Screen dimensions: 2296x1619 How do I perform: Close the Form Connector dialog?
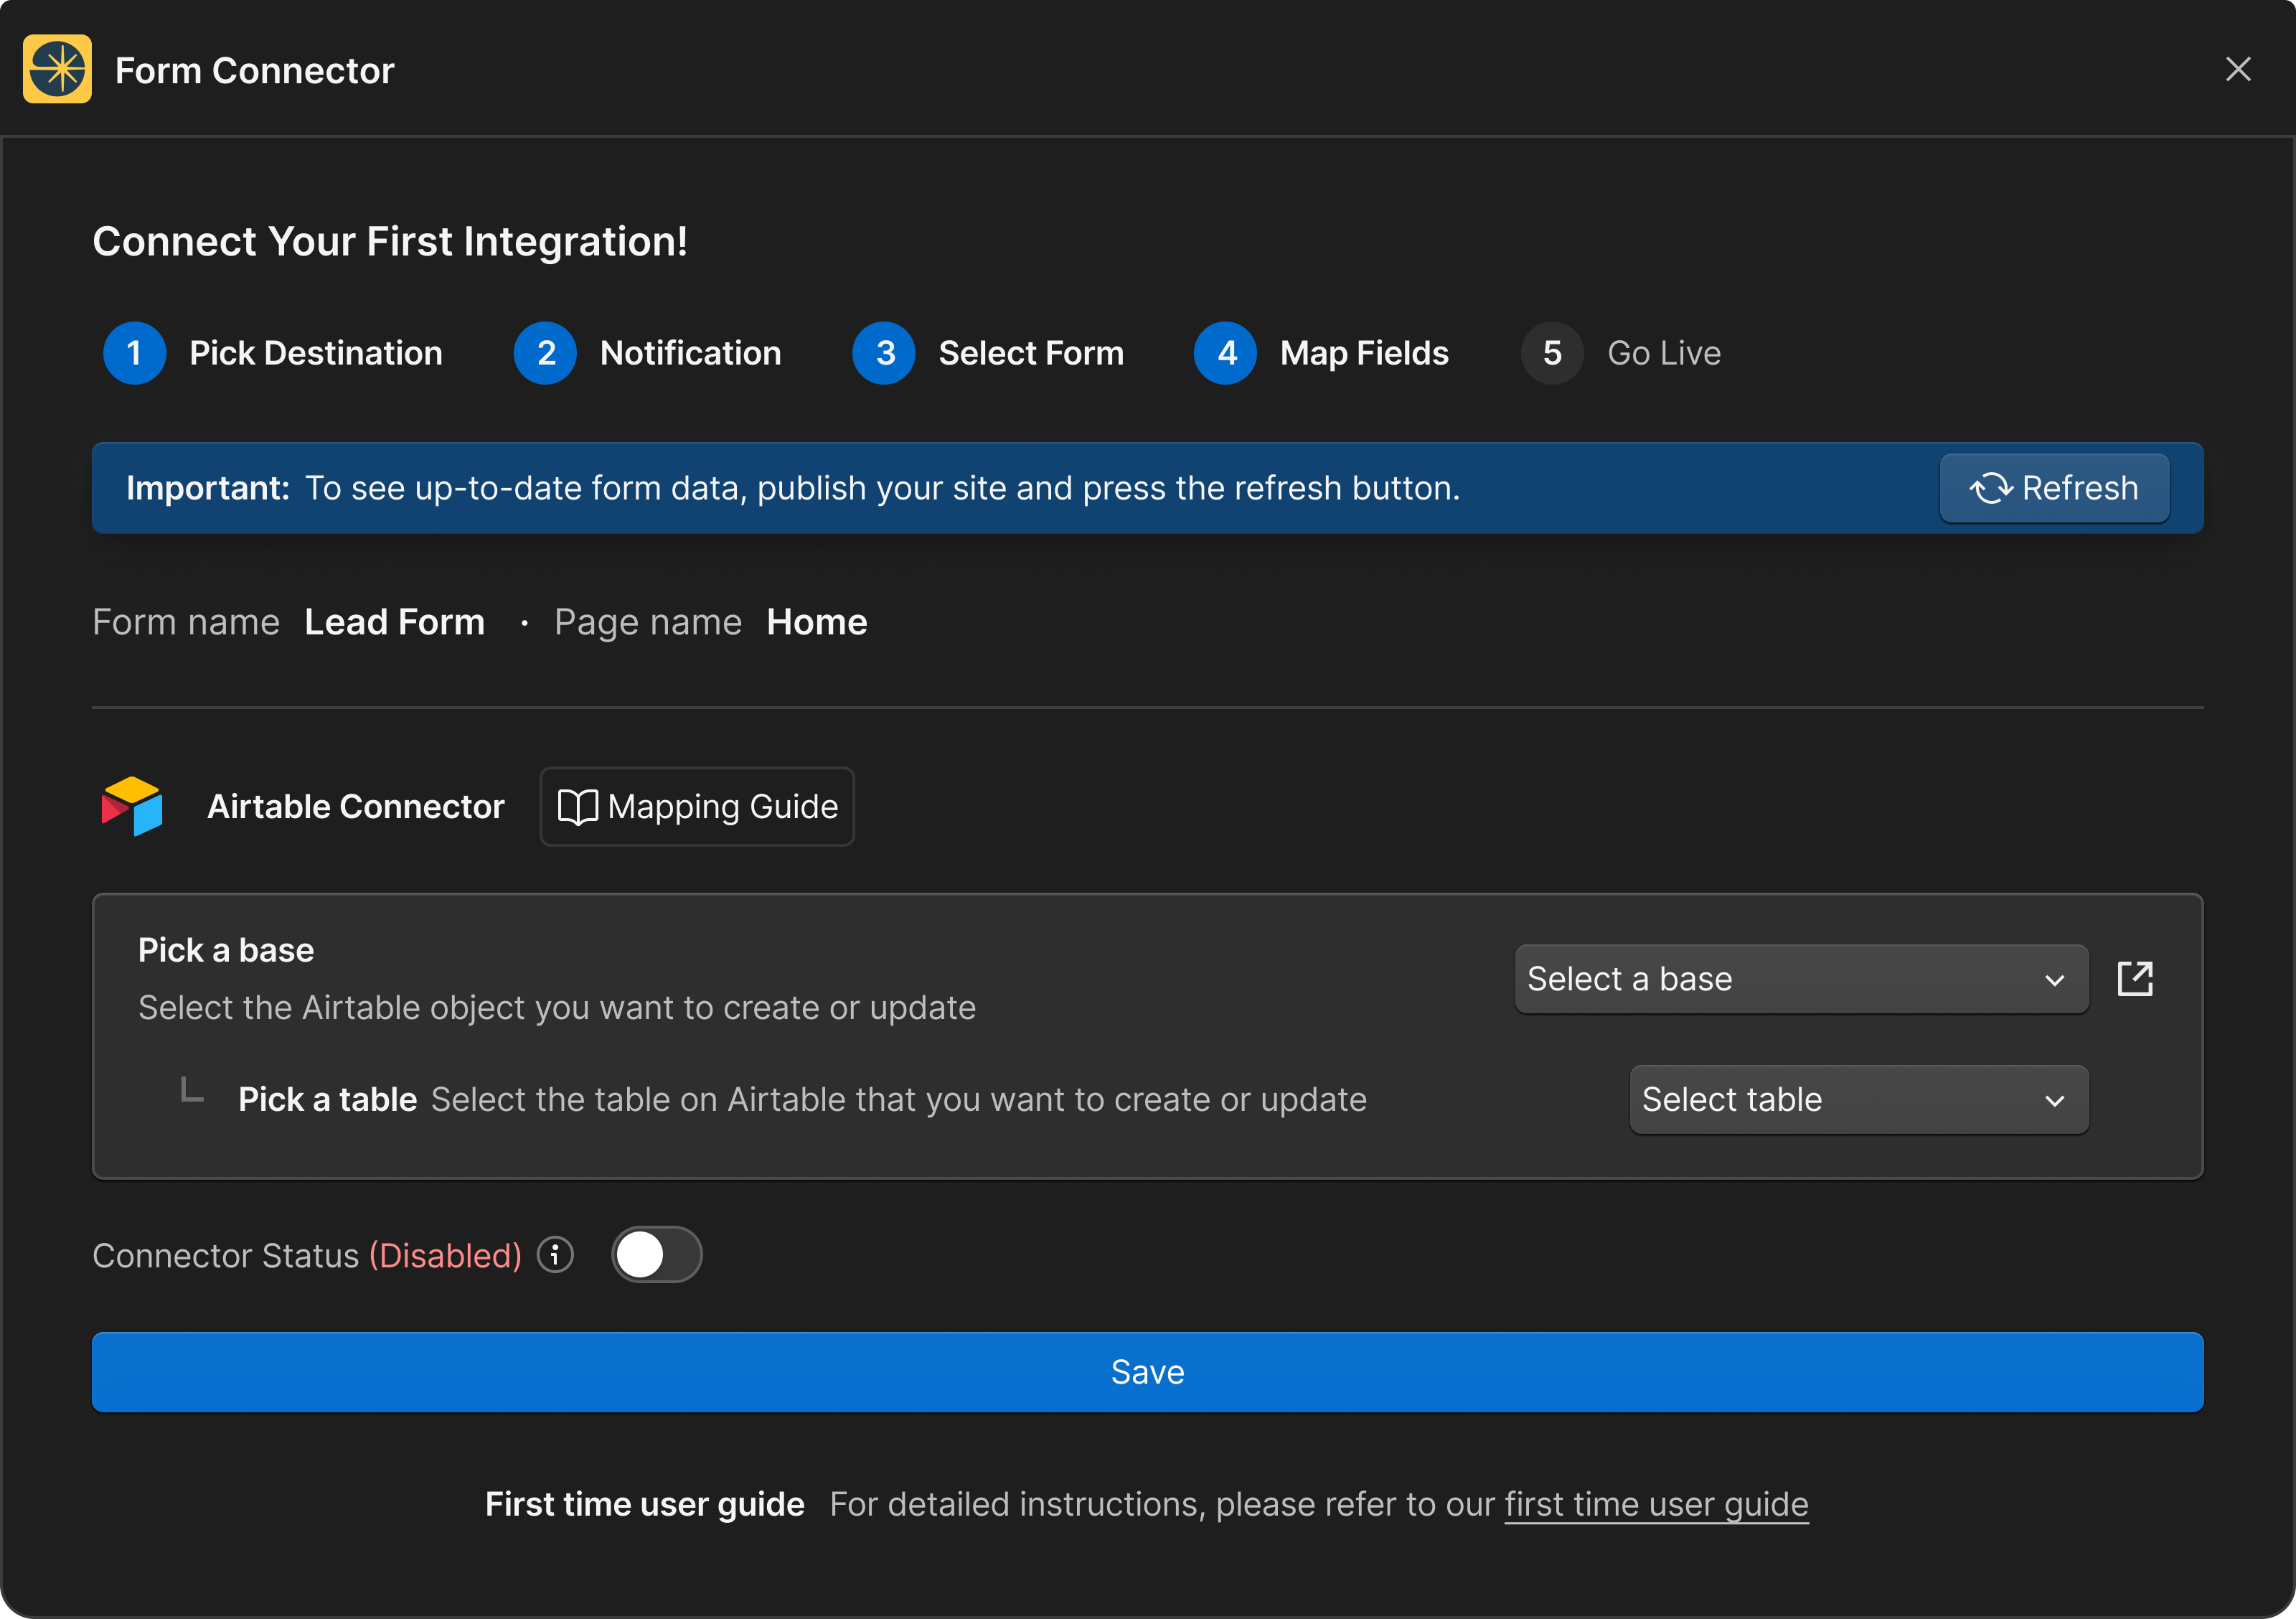tap(2238, 69)
